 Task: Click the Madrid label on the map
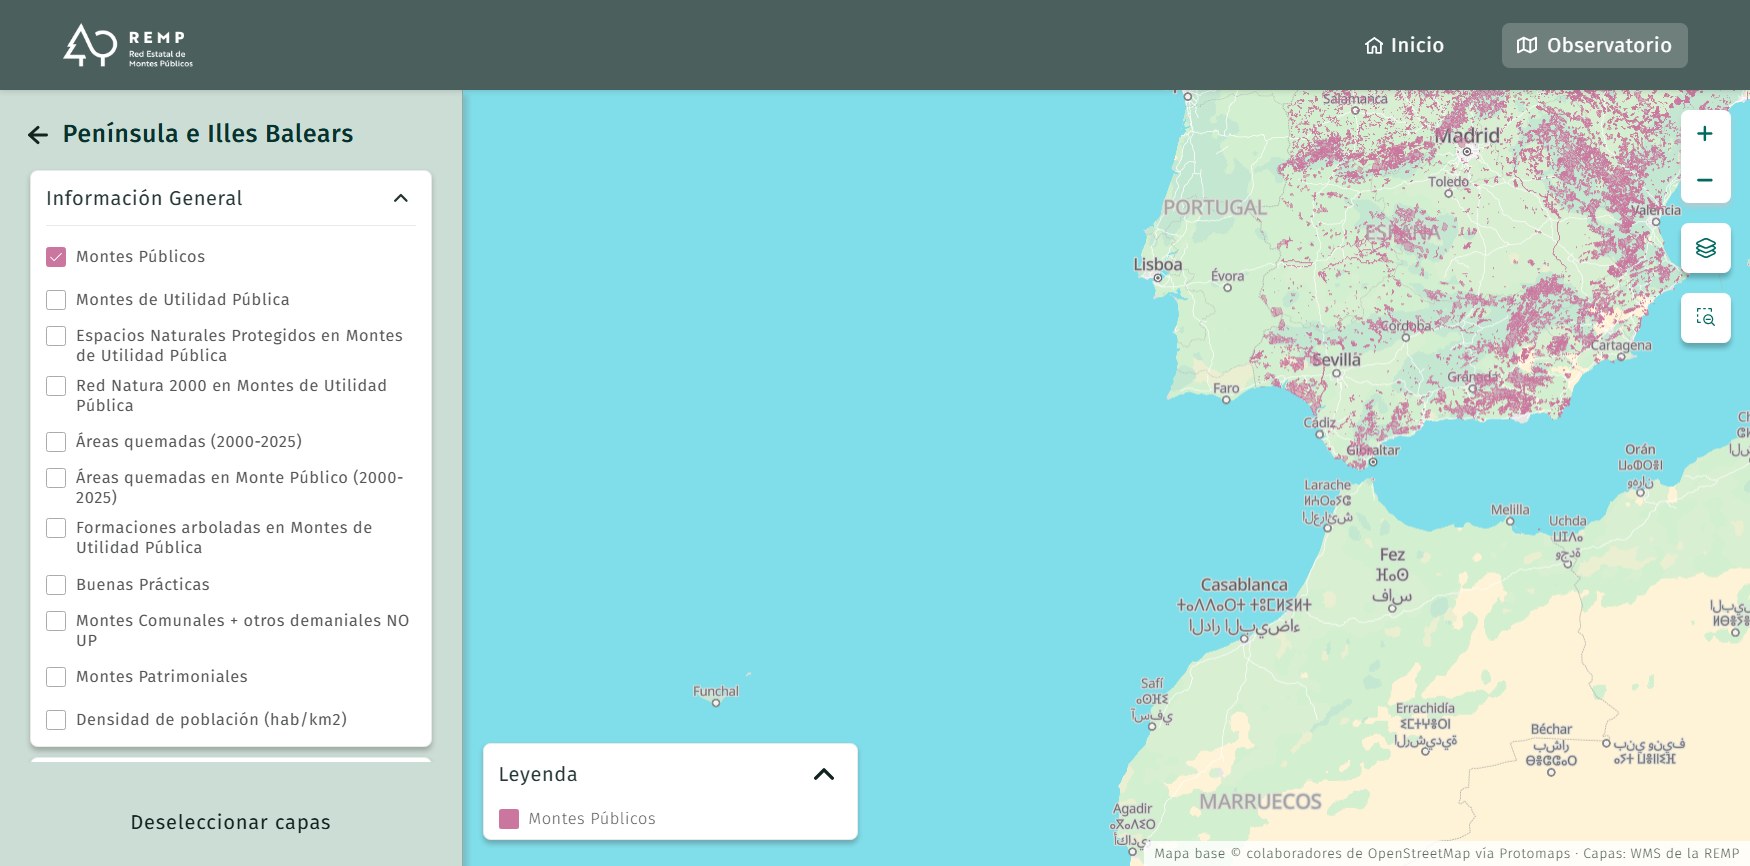(1467, 136)
